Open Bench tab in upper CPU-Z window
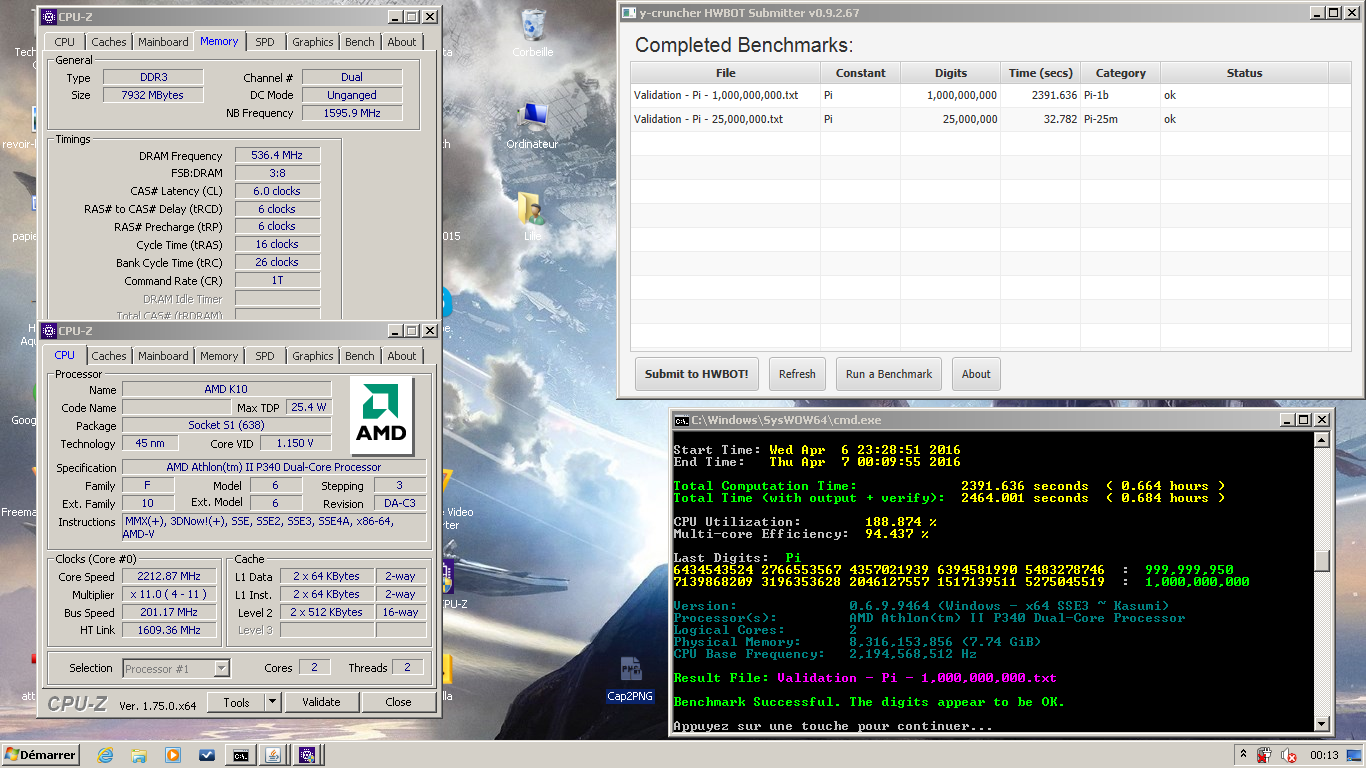This screenshot has height=768, width=1366. pos(360,42)
